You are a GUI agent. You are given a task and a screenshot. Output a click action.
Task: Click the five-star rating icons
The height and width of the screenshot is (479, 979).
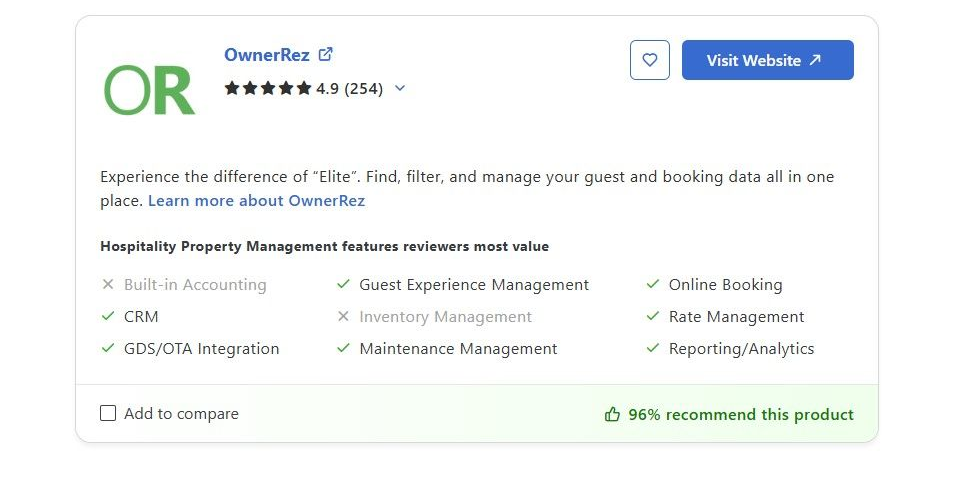268,88
